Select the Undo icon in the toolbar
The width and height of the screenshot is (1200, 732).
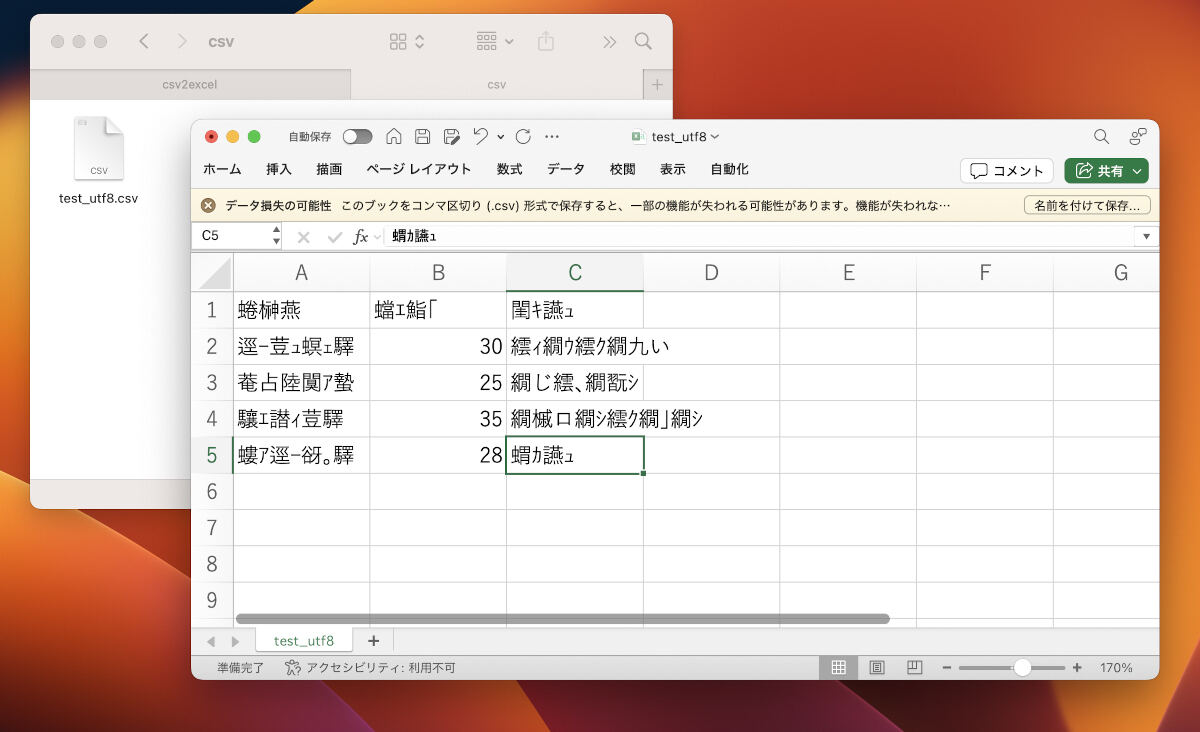point(480,137)
